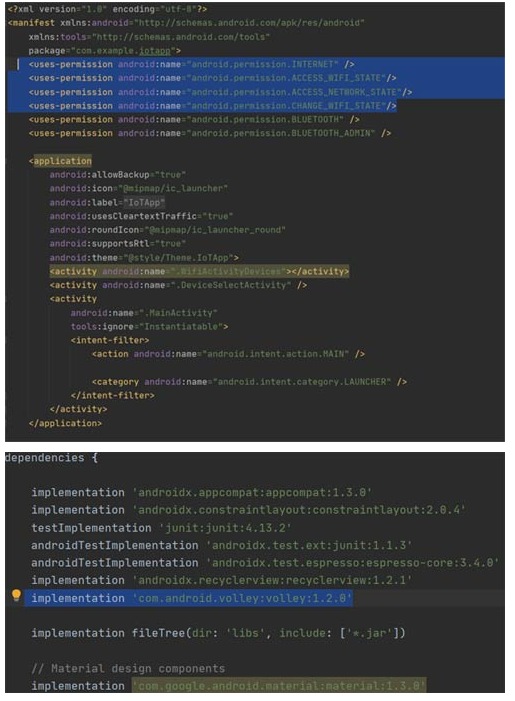Click the appcompat:1.3.0 implementation line
Viewport: 515px width, 701px height.
coord(202,493)
